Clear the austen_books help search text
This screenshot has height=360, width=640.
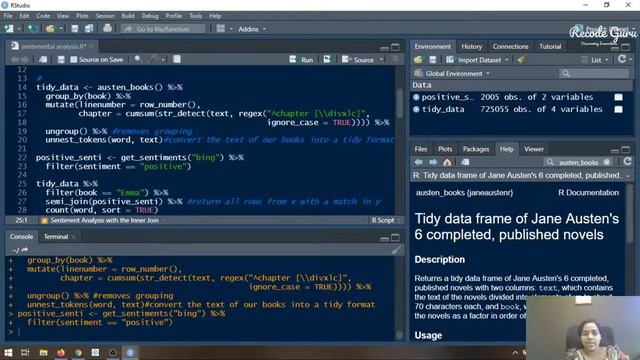coord(607,162)
